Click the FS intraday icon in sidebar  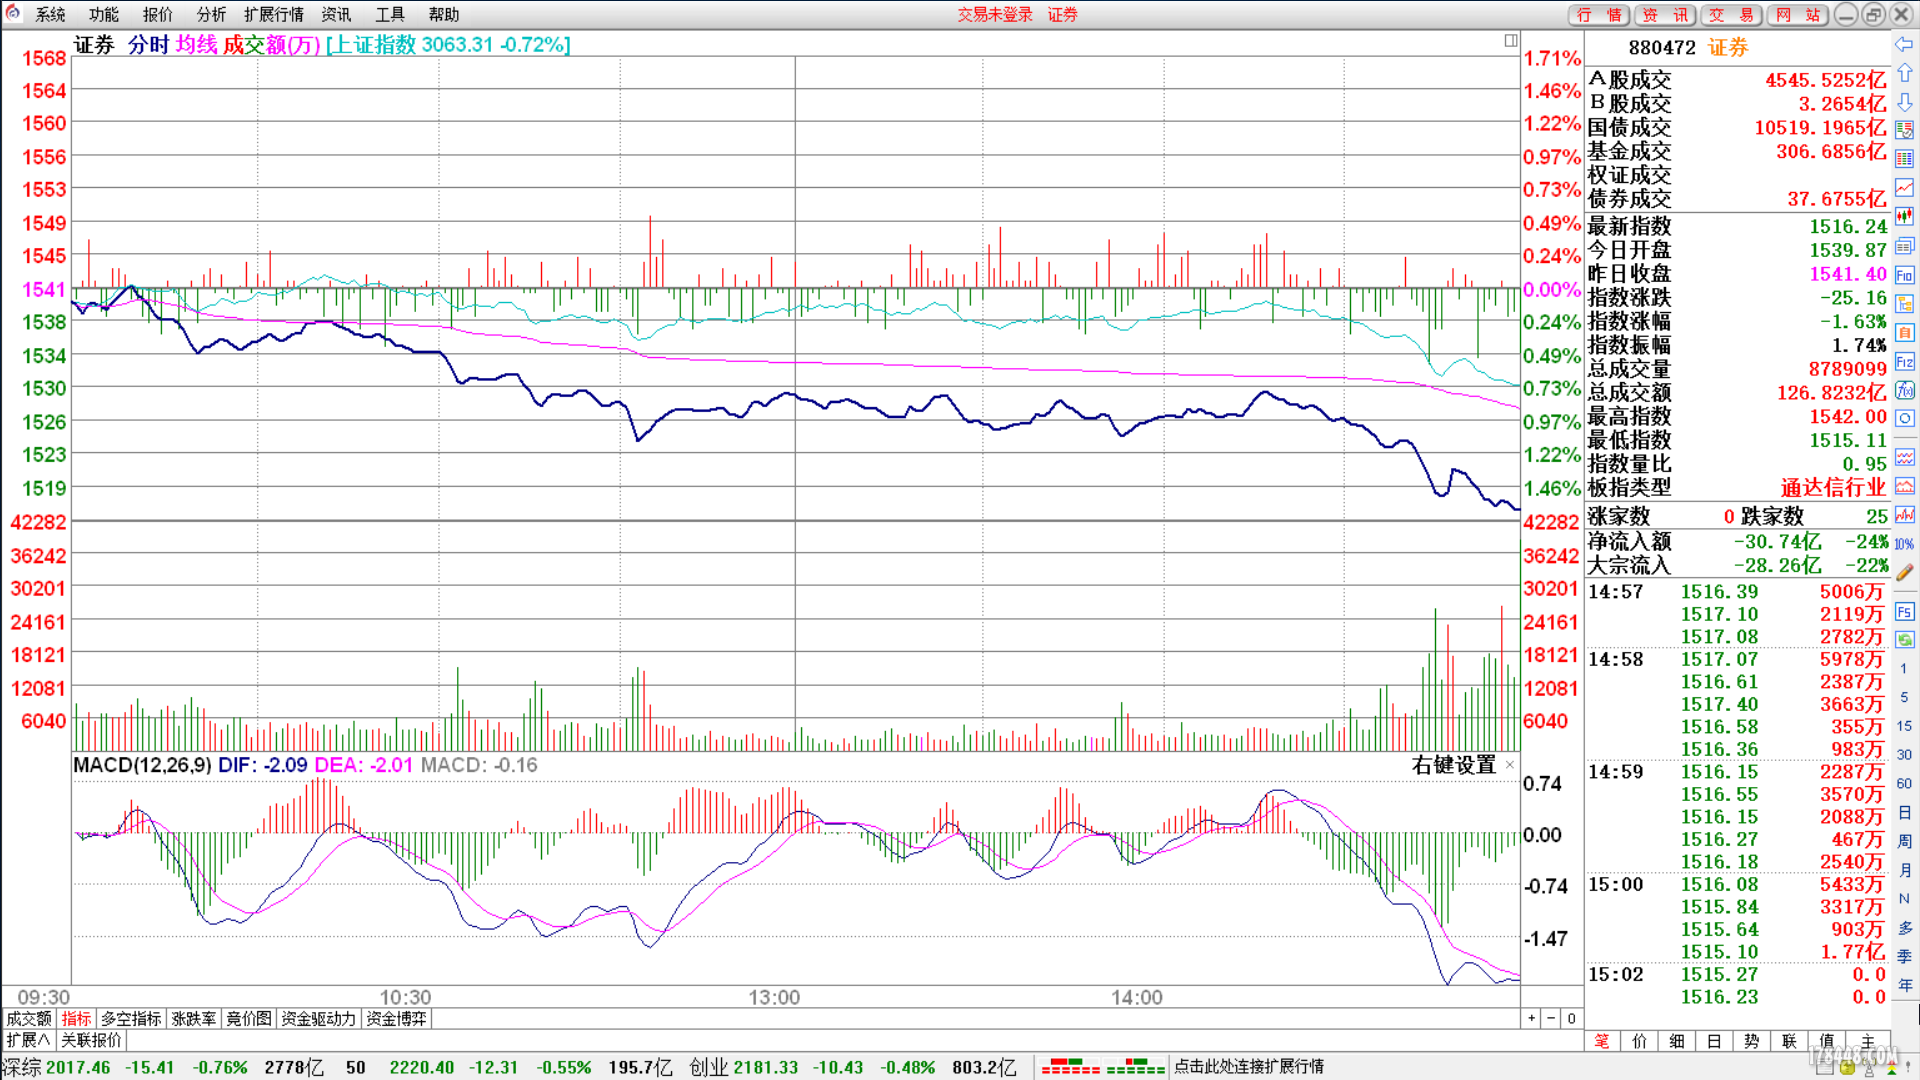pyautogui.click(x=1904, y=611)
